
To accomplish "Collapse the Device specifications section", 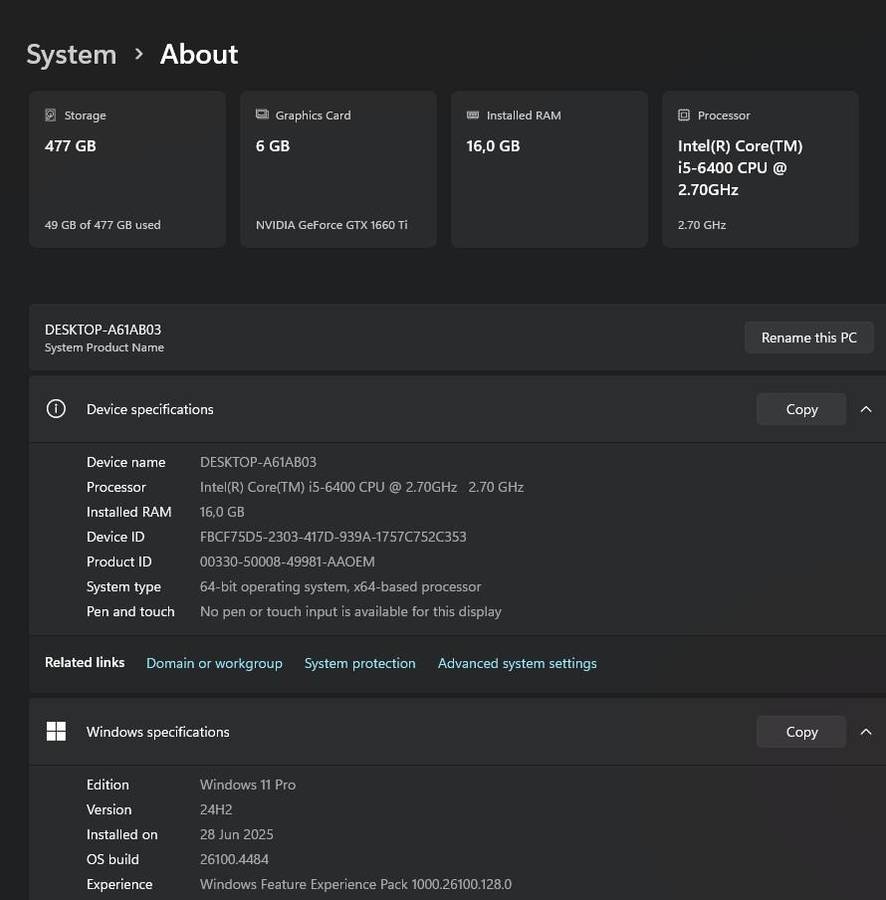I will coord(866,409).
